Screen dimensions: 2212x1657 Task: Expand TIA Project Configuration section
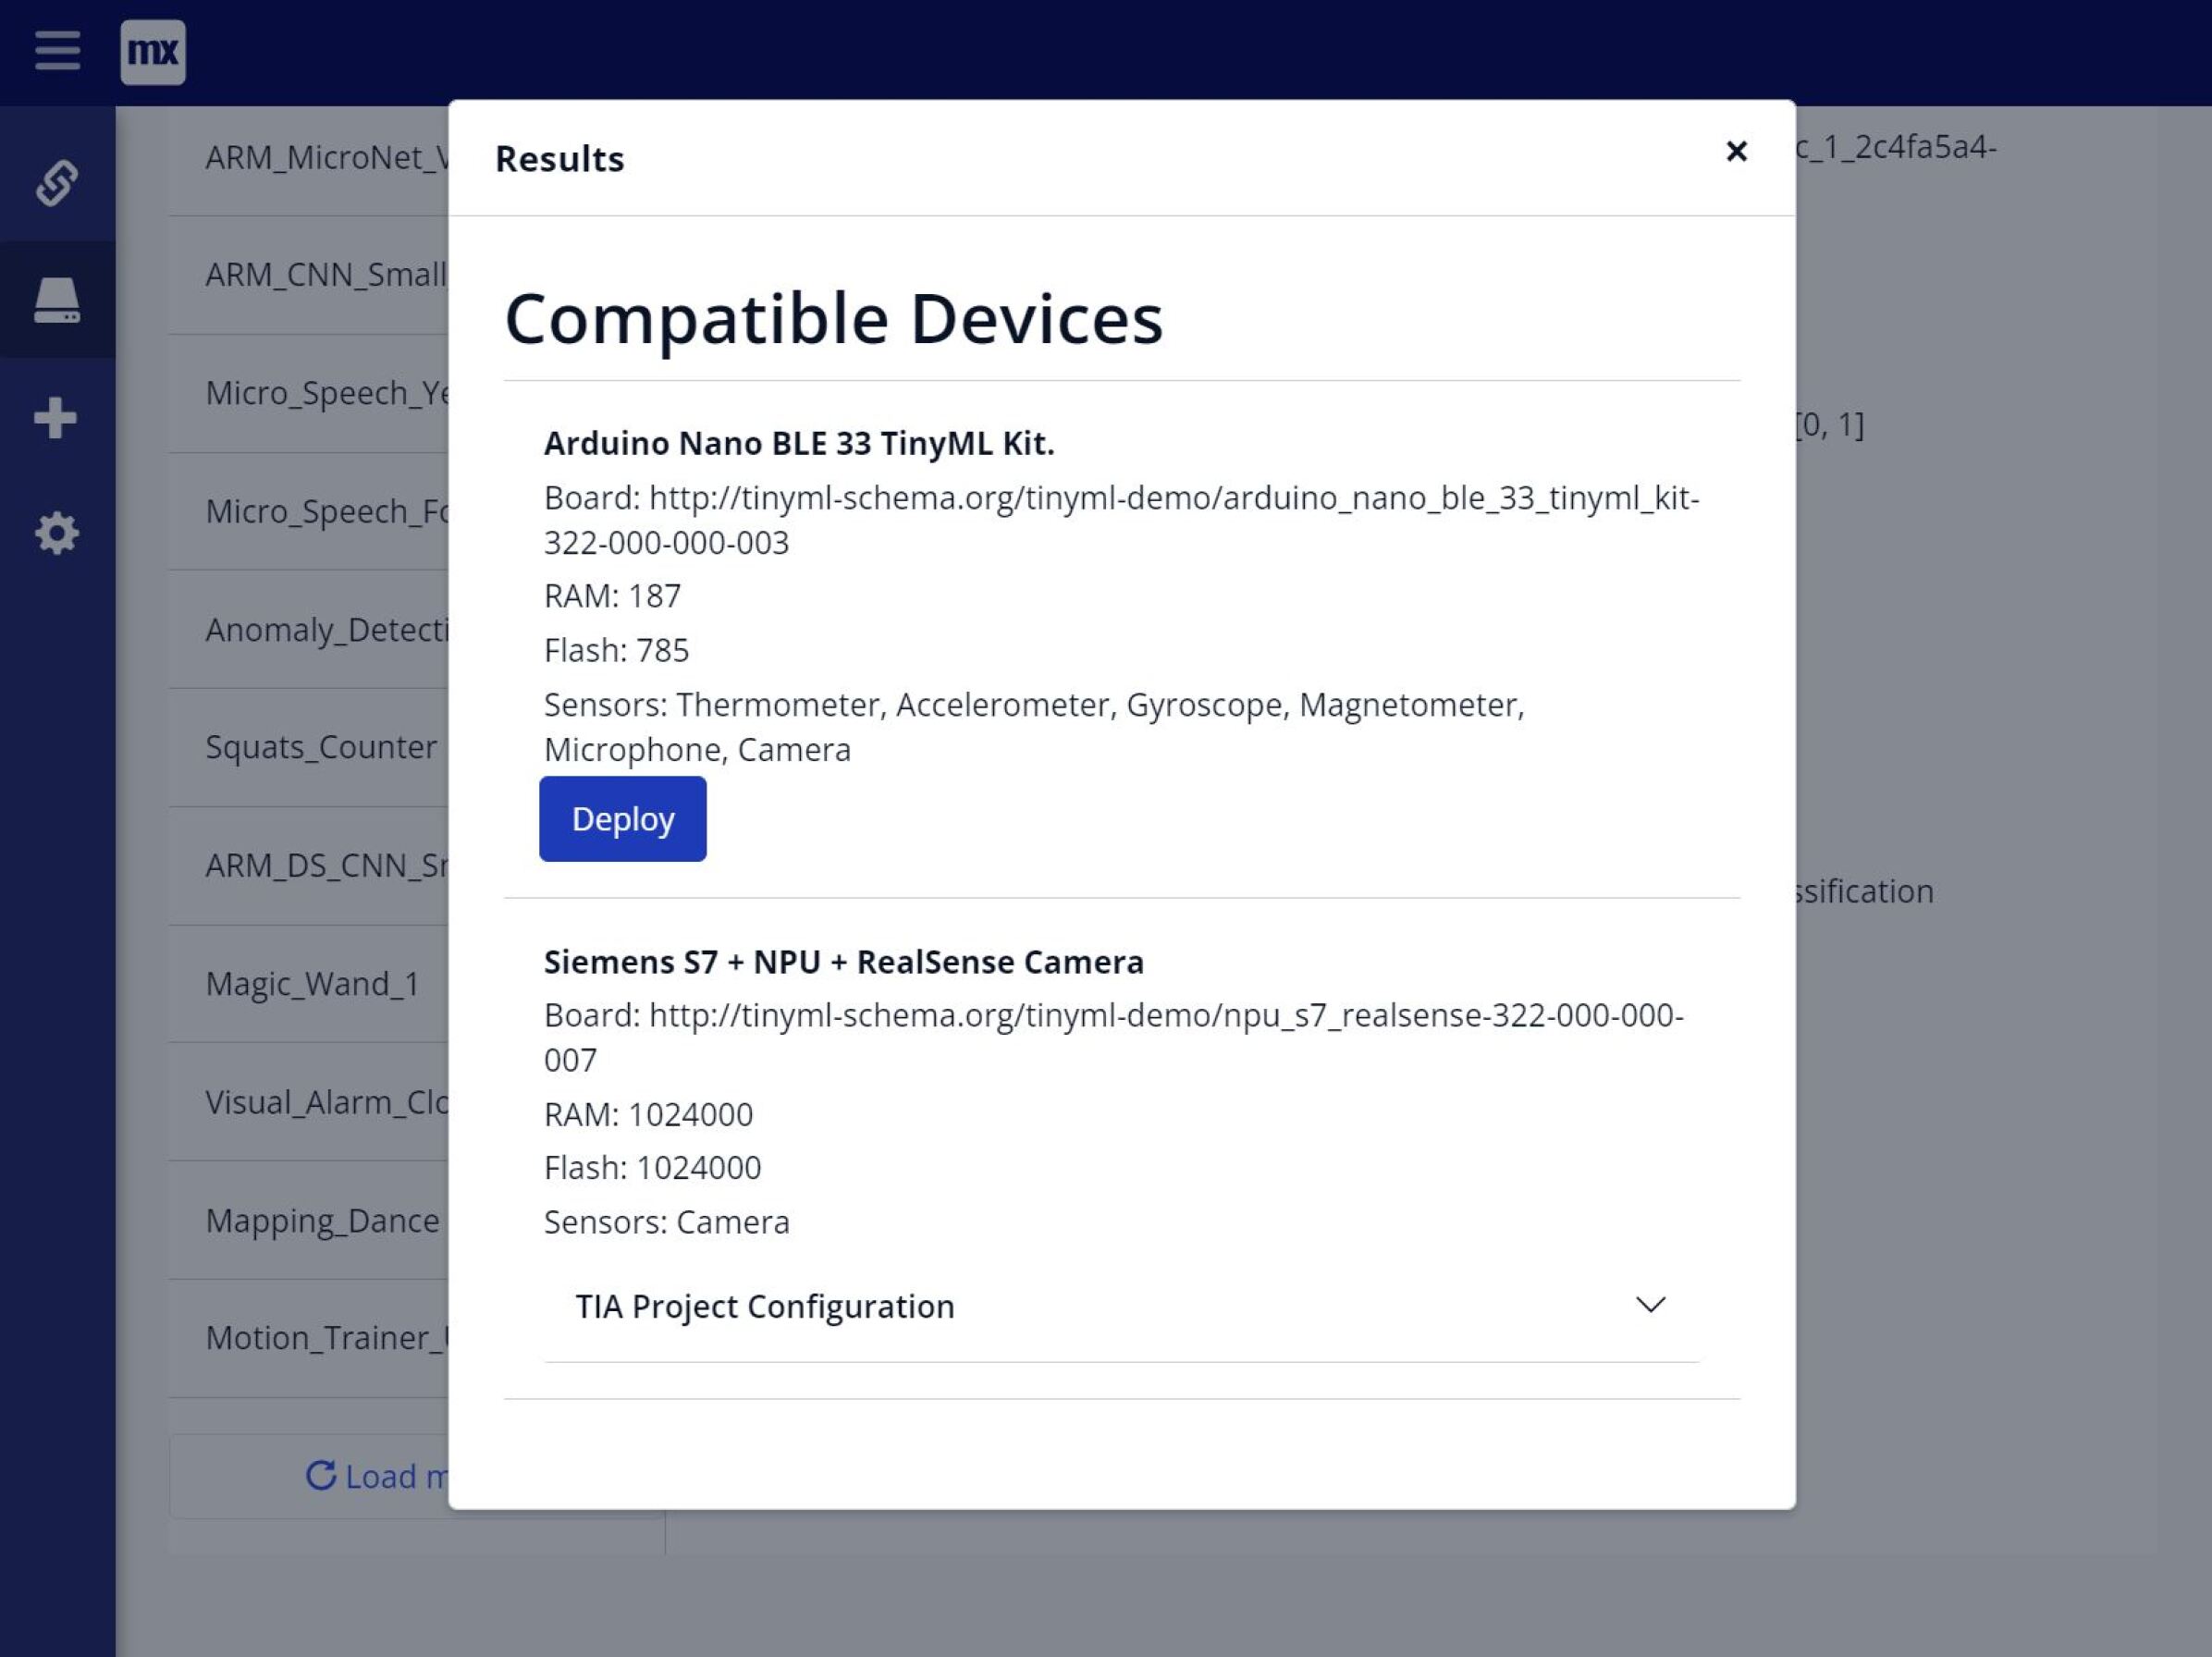click(x=765, y=1306)
